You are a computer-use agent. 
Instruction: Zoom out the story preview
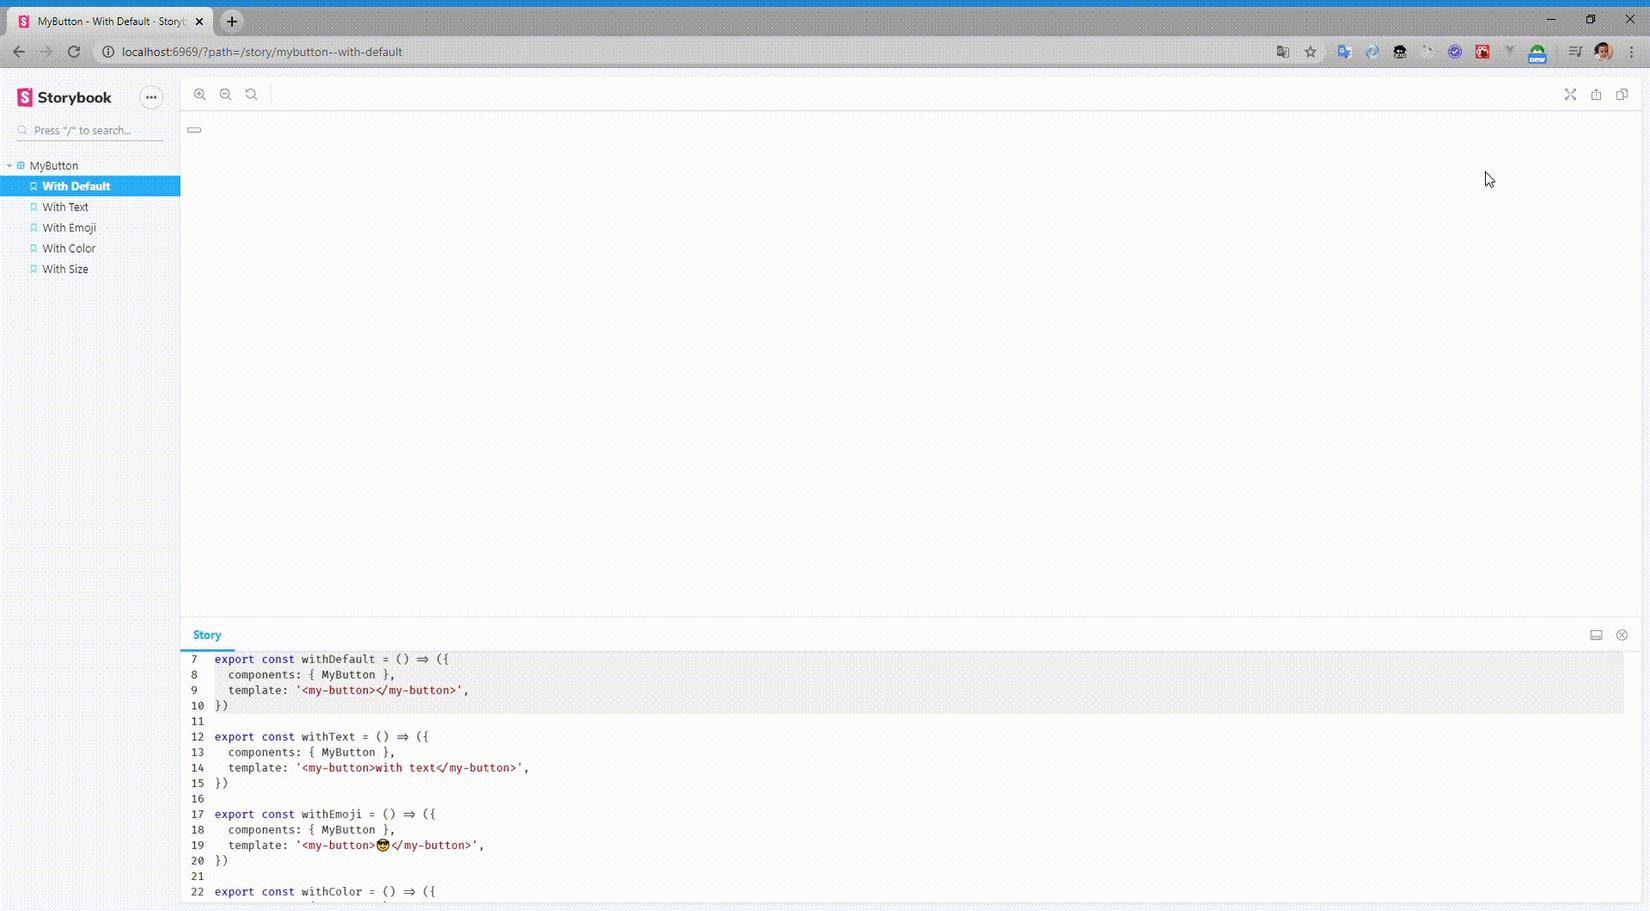point(226,94)
